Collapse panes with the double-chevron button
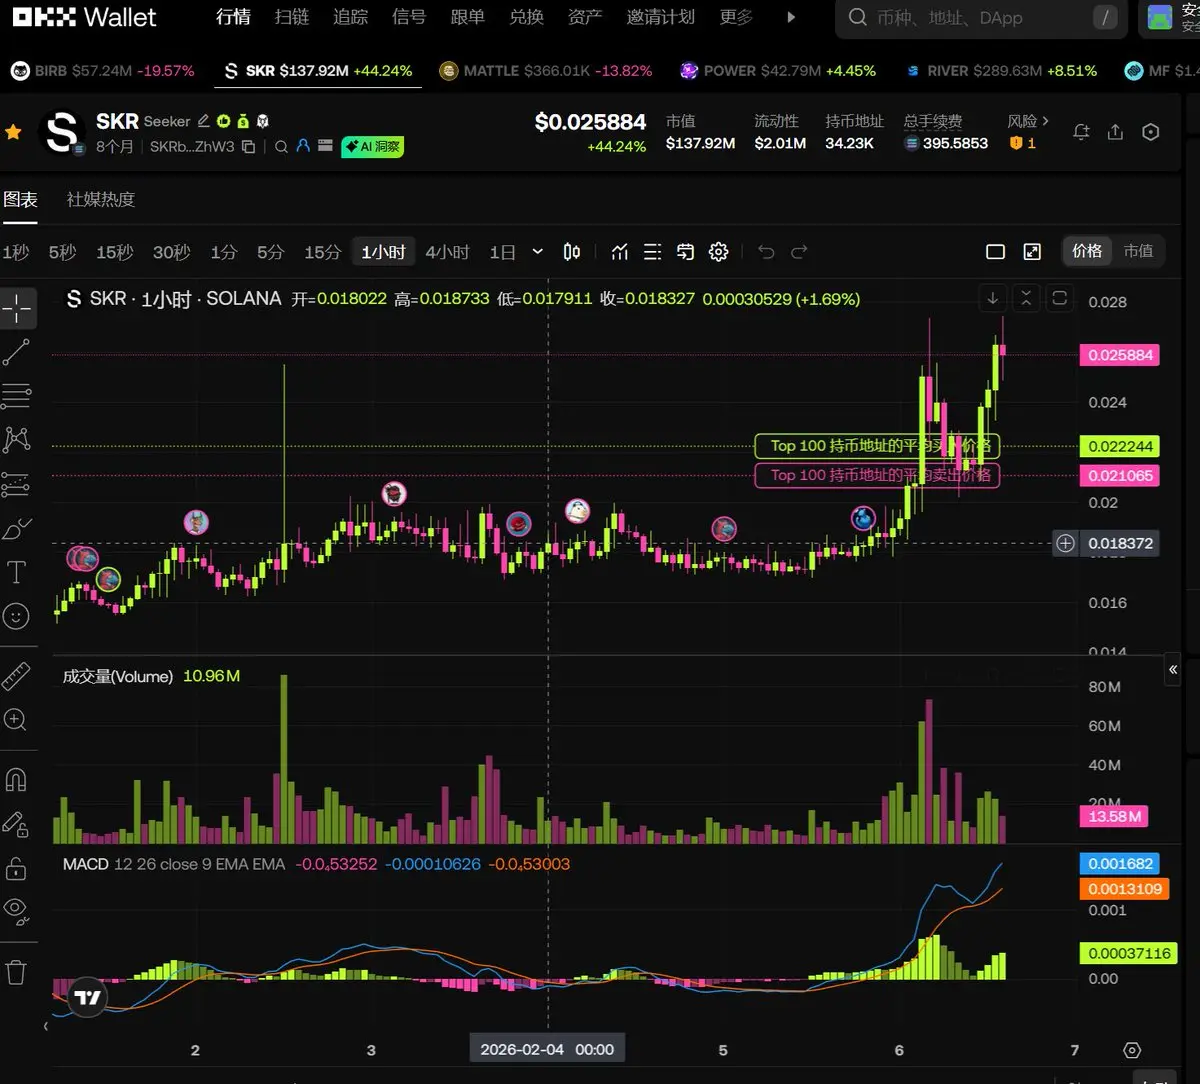The image size is (1200, 1084). pyautogui.click(x=1026, y=298)
